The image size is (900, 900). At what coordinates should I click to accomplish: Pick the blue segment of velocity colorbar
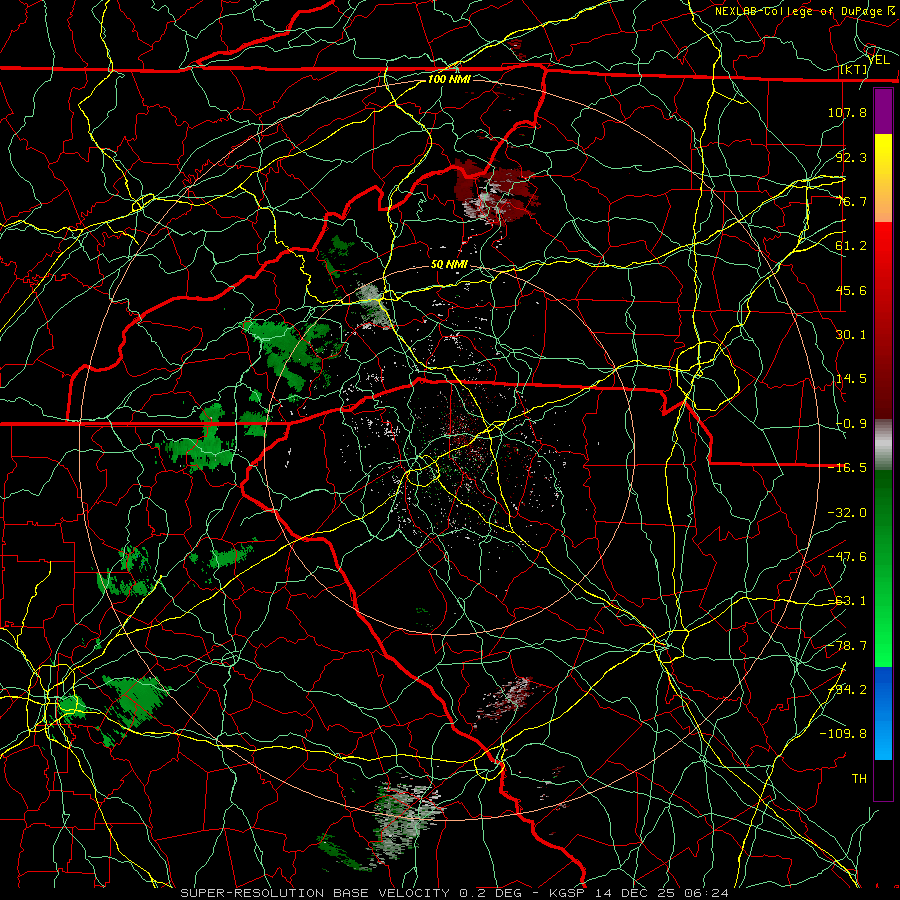coord(883,713)
